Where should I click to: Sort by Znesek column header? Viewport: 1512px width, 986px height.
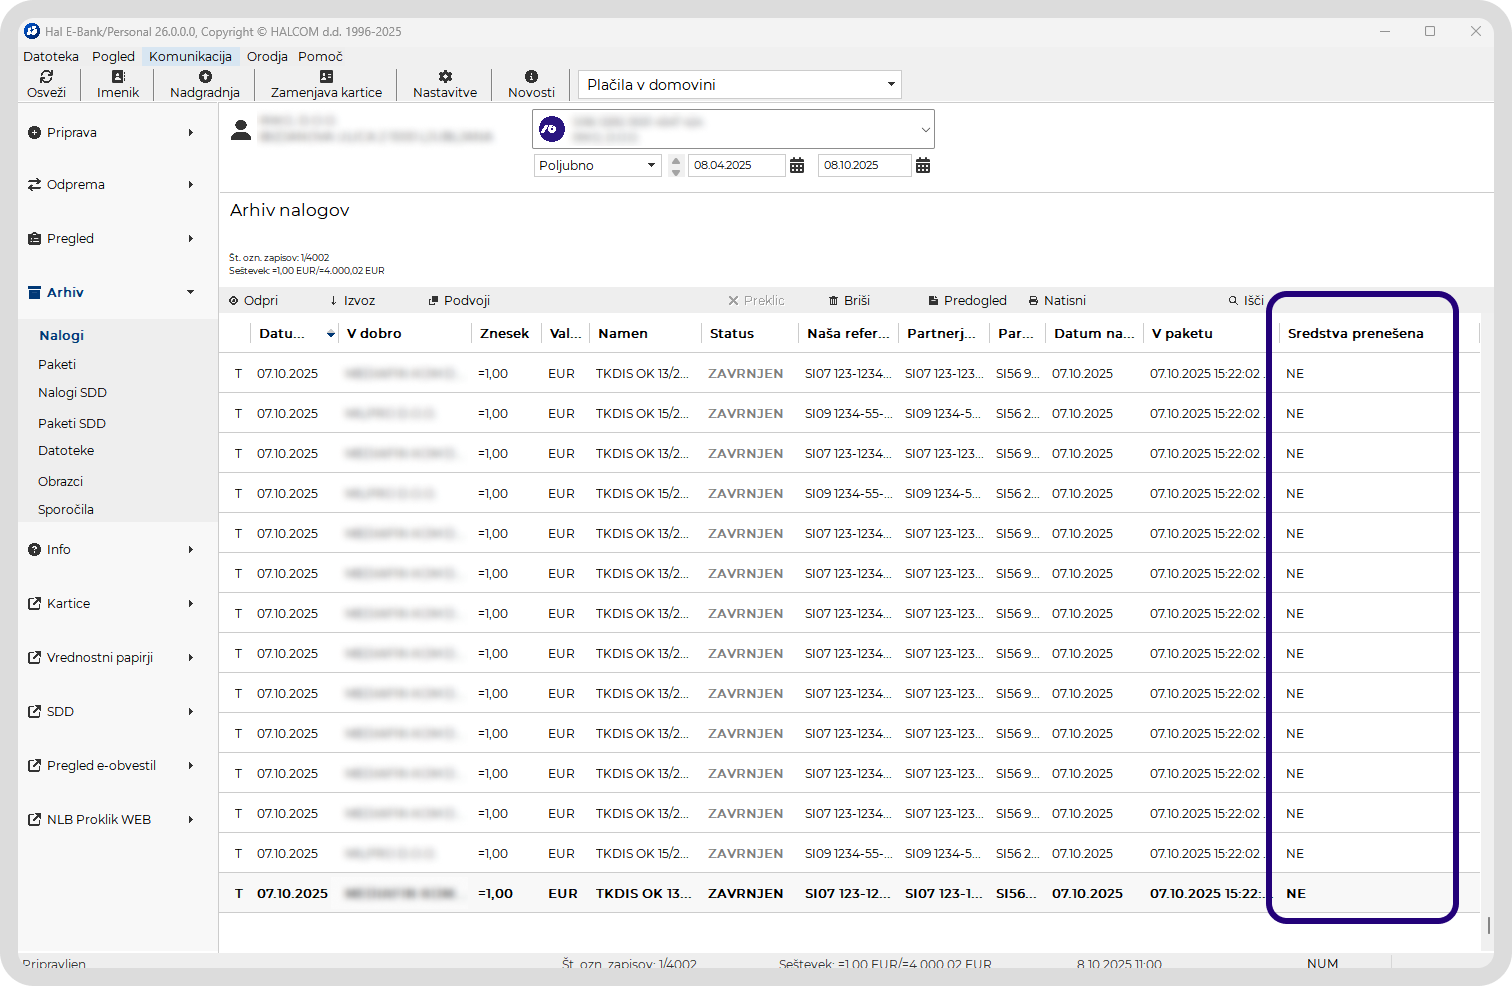point(504,334)
